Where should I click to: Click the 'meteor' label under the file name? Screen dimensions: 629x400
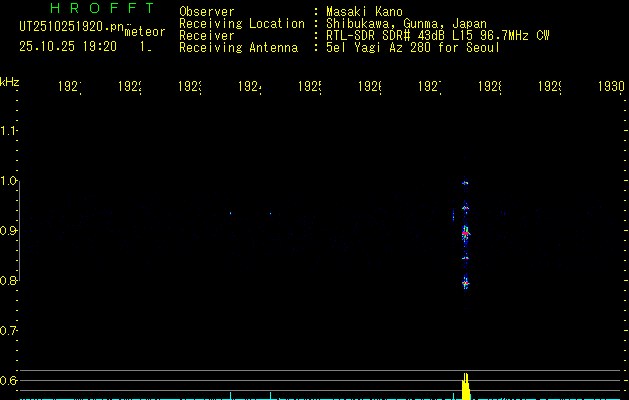(145, 32)
